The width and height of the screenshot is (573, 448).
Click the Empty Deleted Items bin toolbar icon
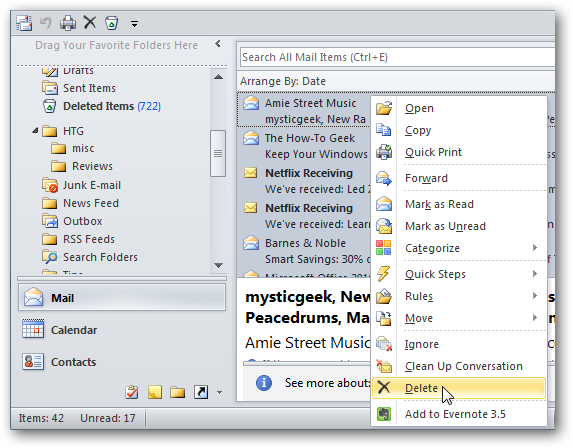(x=111, y=23)
